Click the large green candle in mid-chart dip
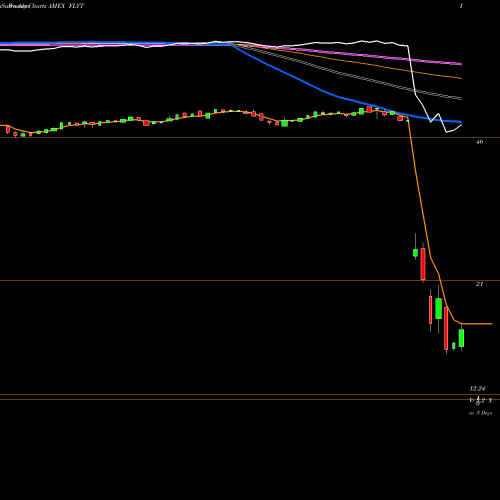500x500 pixels. [285, 123]
